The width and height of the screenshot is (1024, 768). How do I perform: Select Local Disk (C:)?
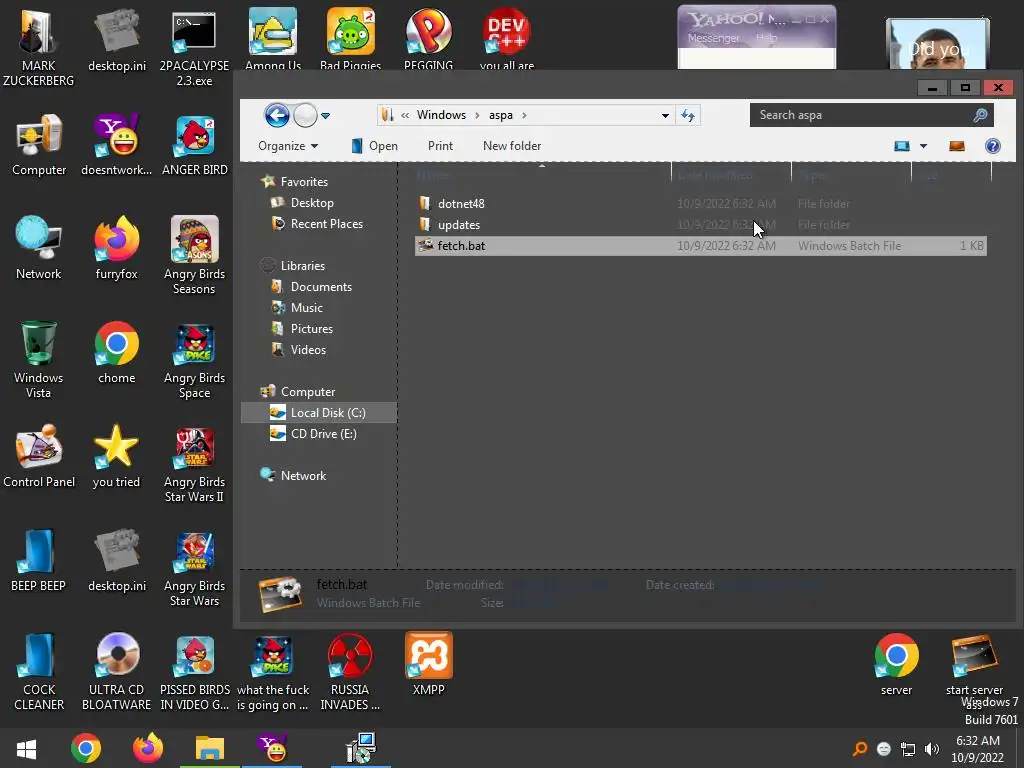click(x=319, y=413)
